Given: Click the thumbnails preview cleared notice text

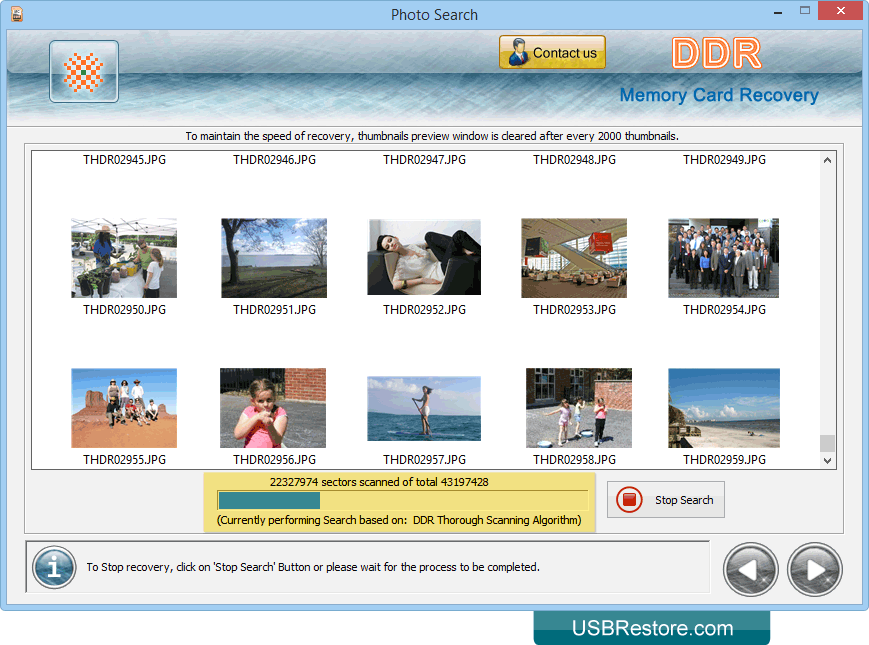Looking at the screenshot, I should click(x=432, y=136).
